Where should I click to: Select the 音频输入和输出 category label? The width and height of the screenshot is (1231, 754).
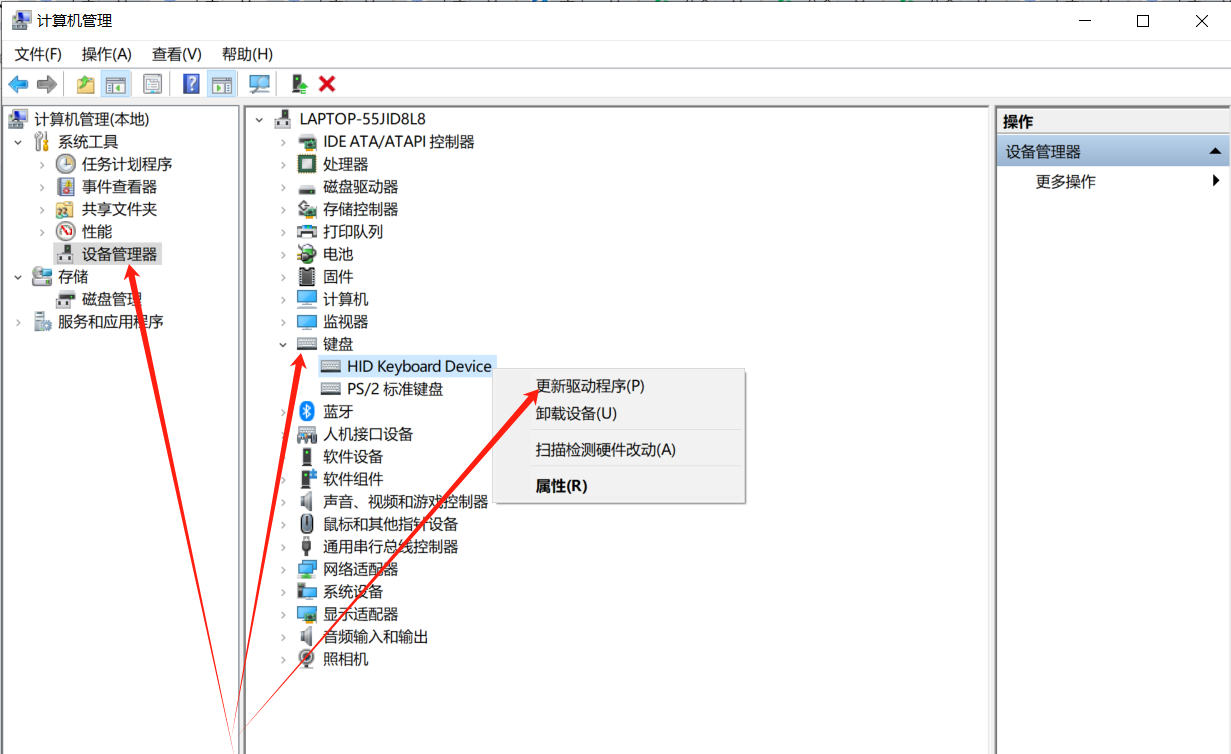tap(375, 637)
